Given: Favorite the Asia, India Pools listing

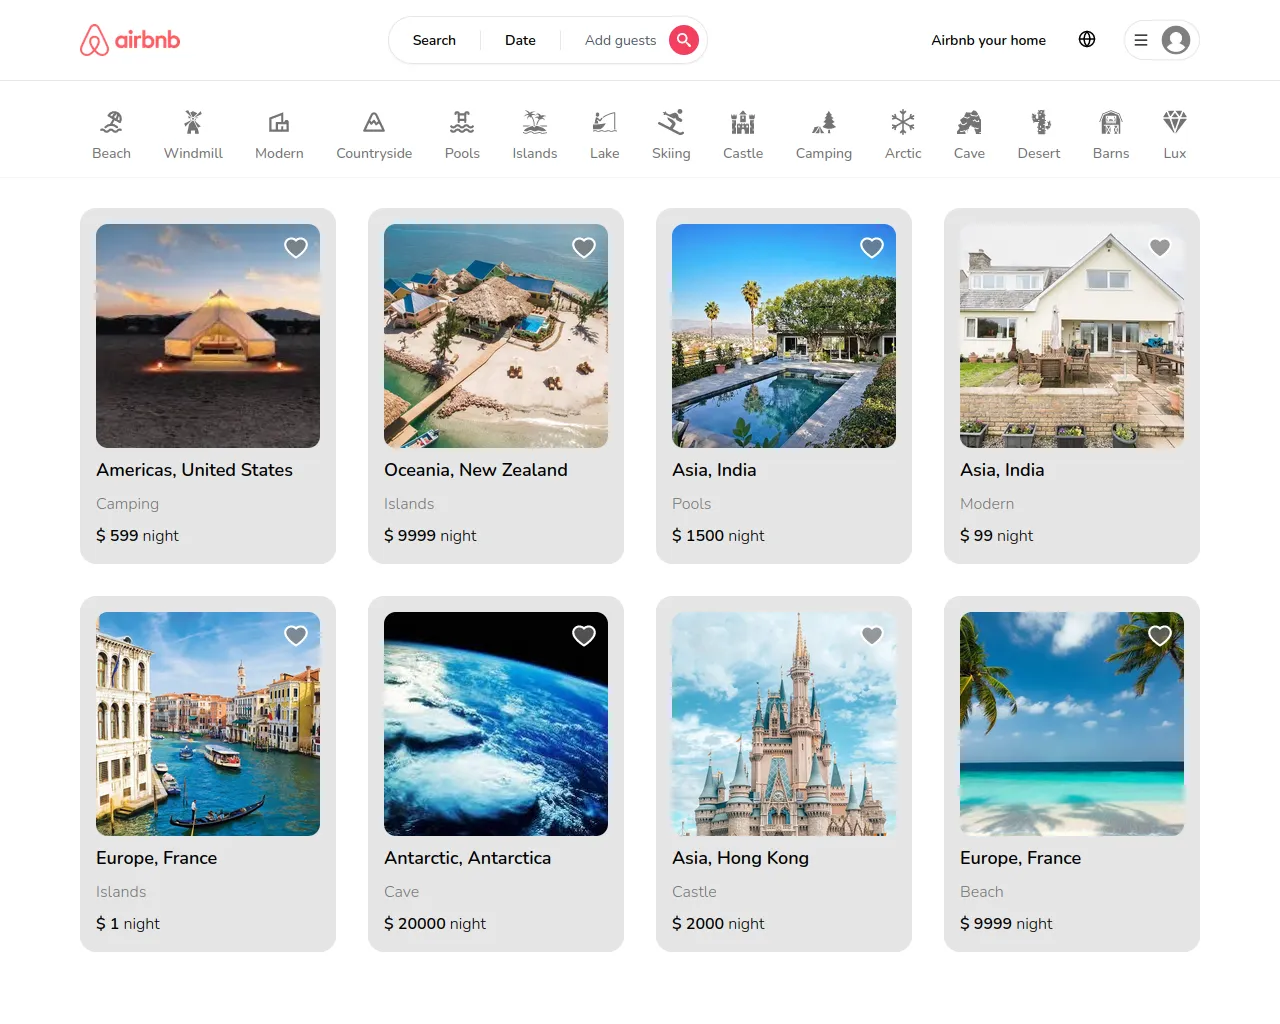Looking at the screenshot, I should coord(872,247).
